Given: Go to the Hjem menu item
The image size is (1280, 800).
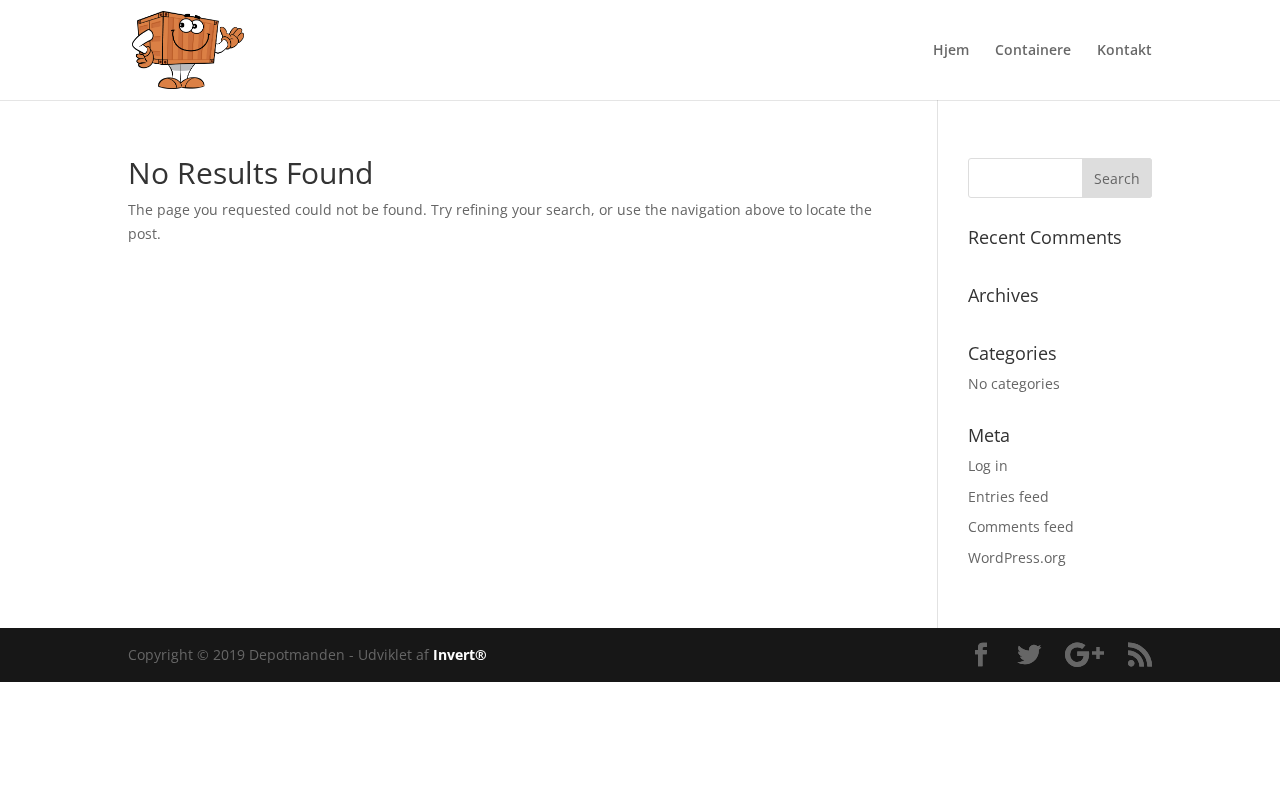Looking at the screenshot, I should tap(951, 50).
